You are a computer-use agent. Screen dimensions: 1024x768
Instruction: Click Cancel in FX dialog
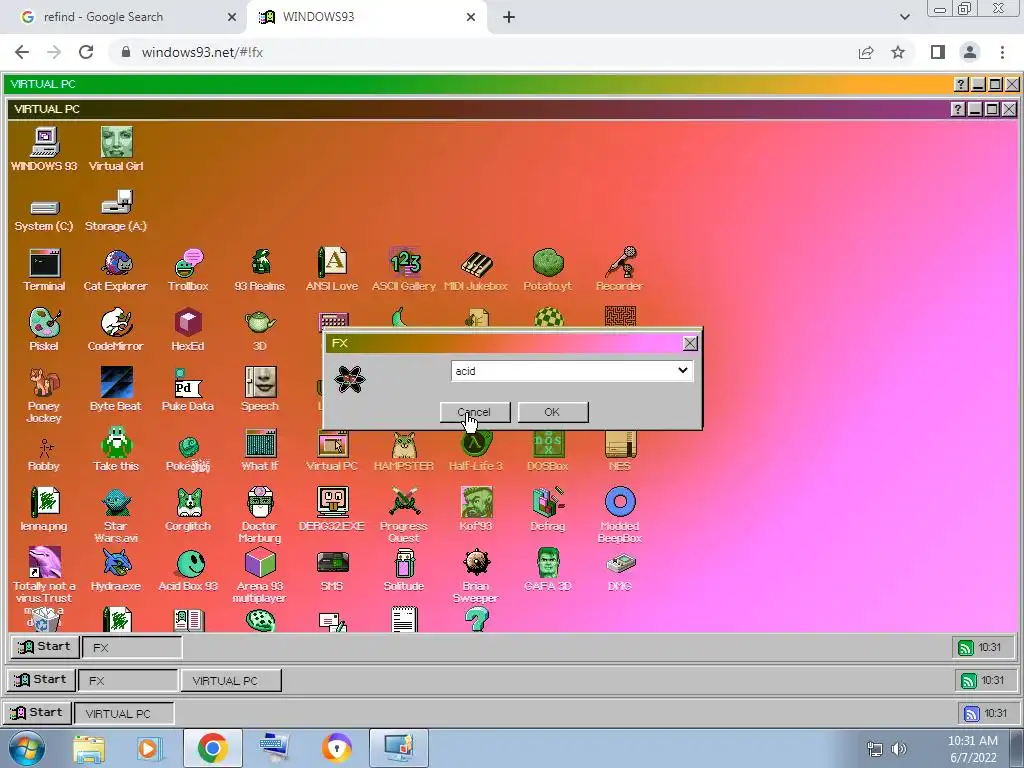(x=475, y=412)
